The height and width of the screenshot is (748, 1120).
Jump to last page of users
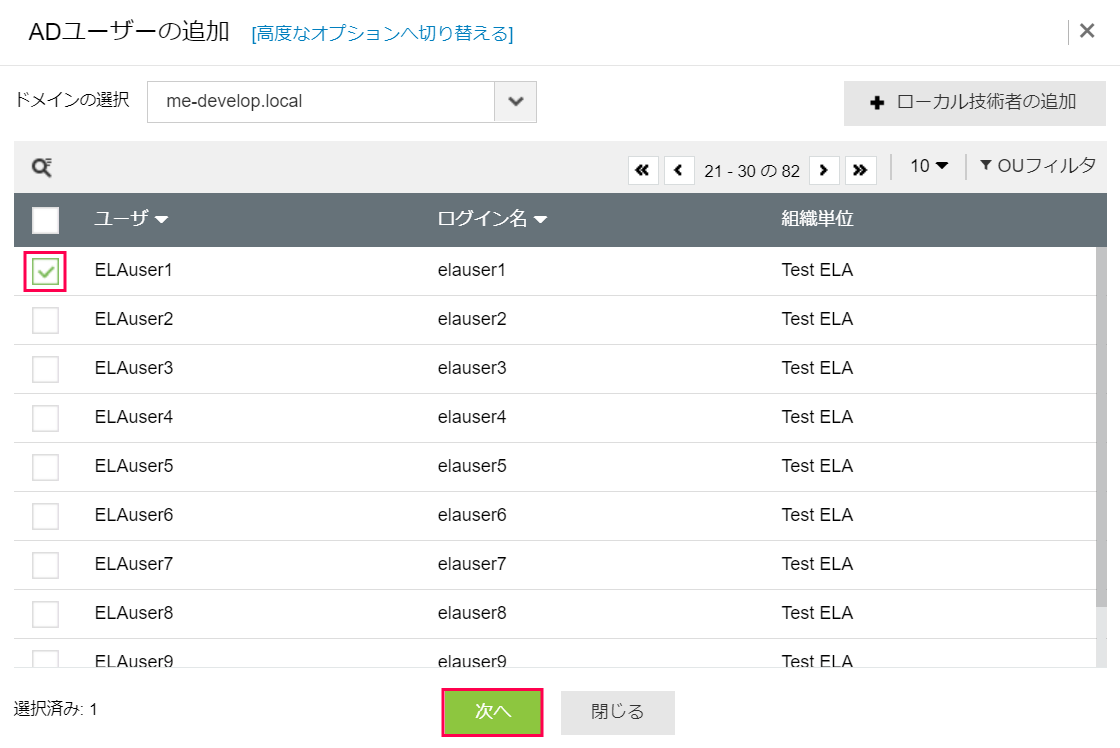[860, 170]
